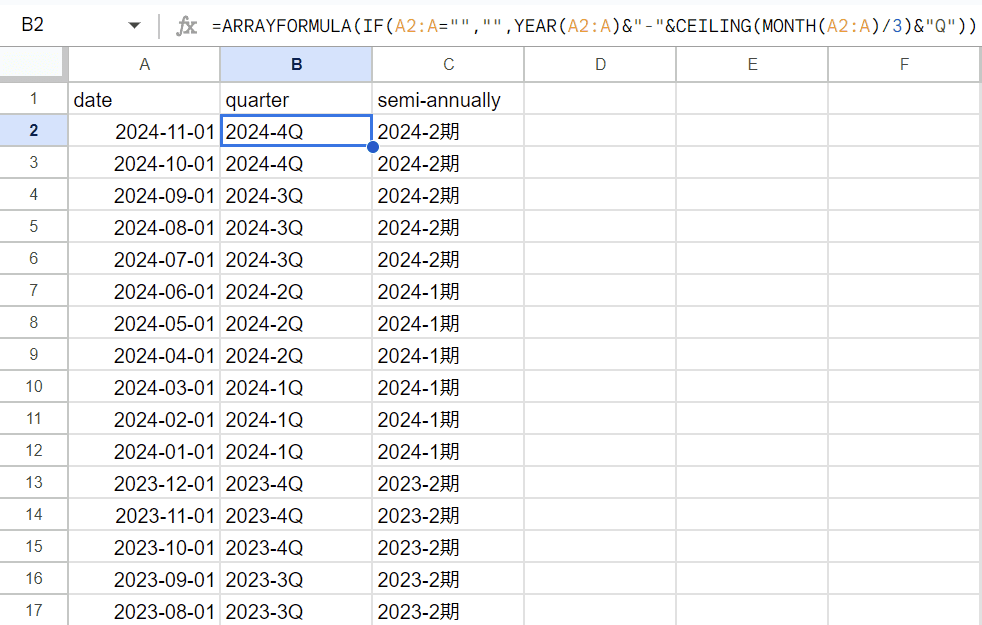Screen dimensions: 982x625
Task: Select column F header
Action: pos(904,64)
